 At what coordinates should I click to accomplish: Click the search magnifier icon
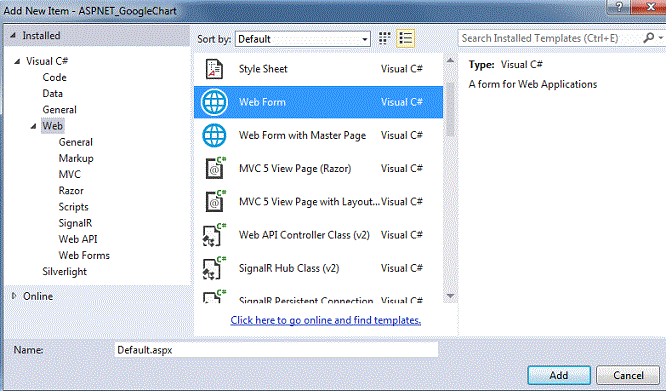tap(648, 38)
